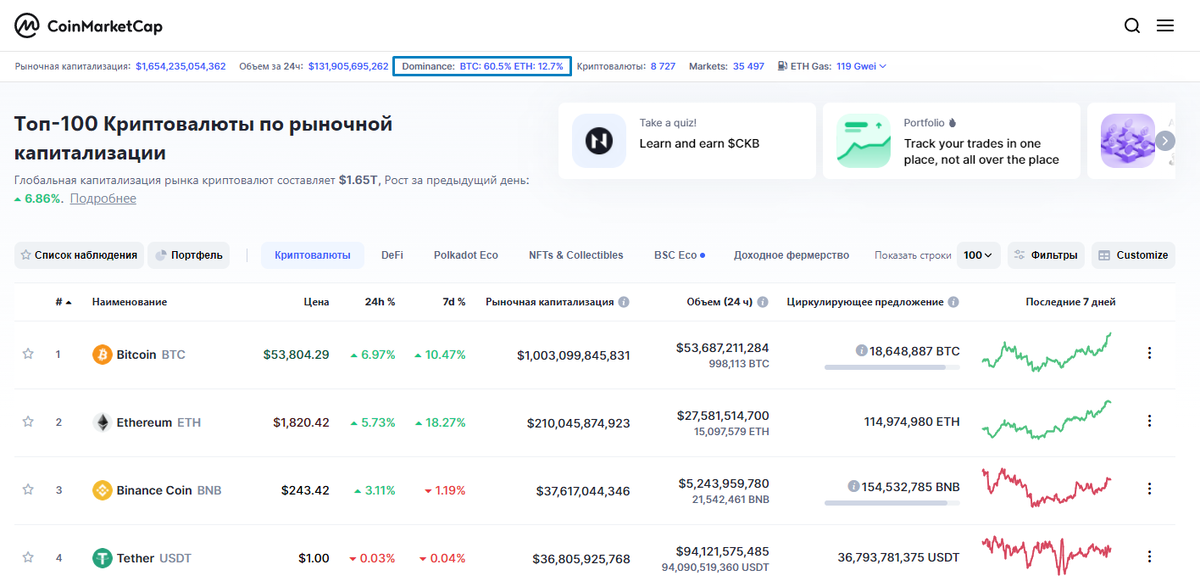Open Tether 7-day sparkline chart
Viewport: 1200px width, 587px height.
point(1046,553)
